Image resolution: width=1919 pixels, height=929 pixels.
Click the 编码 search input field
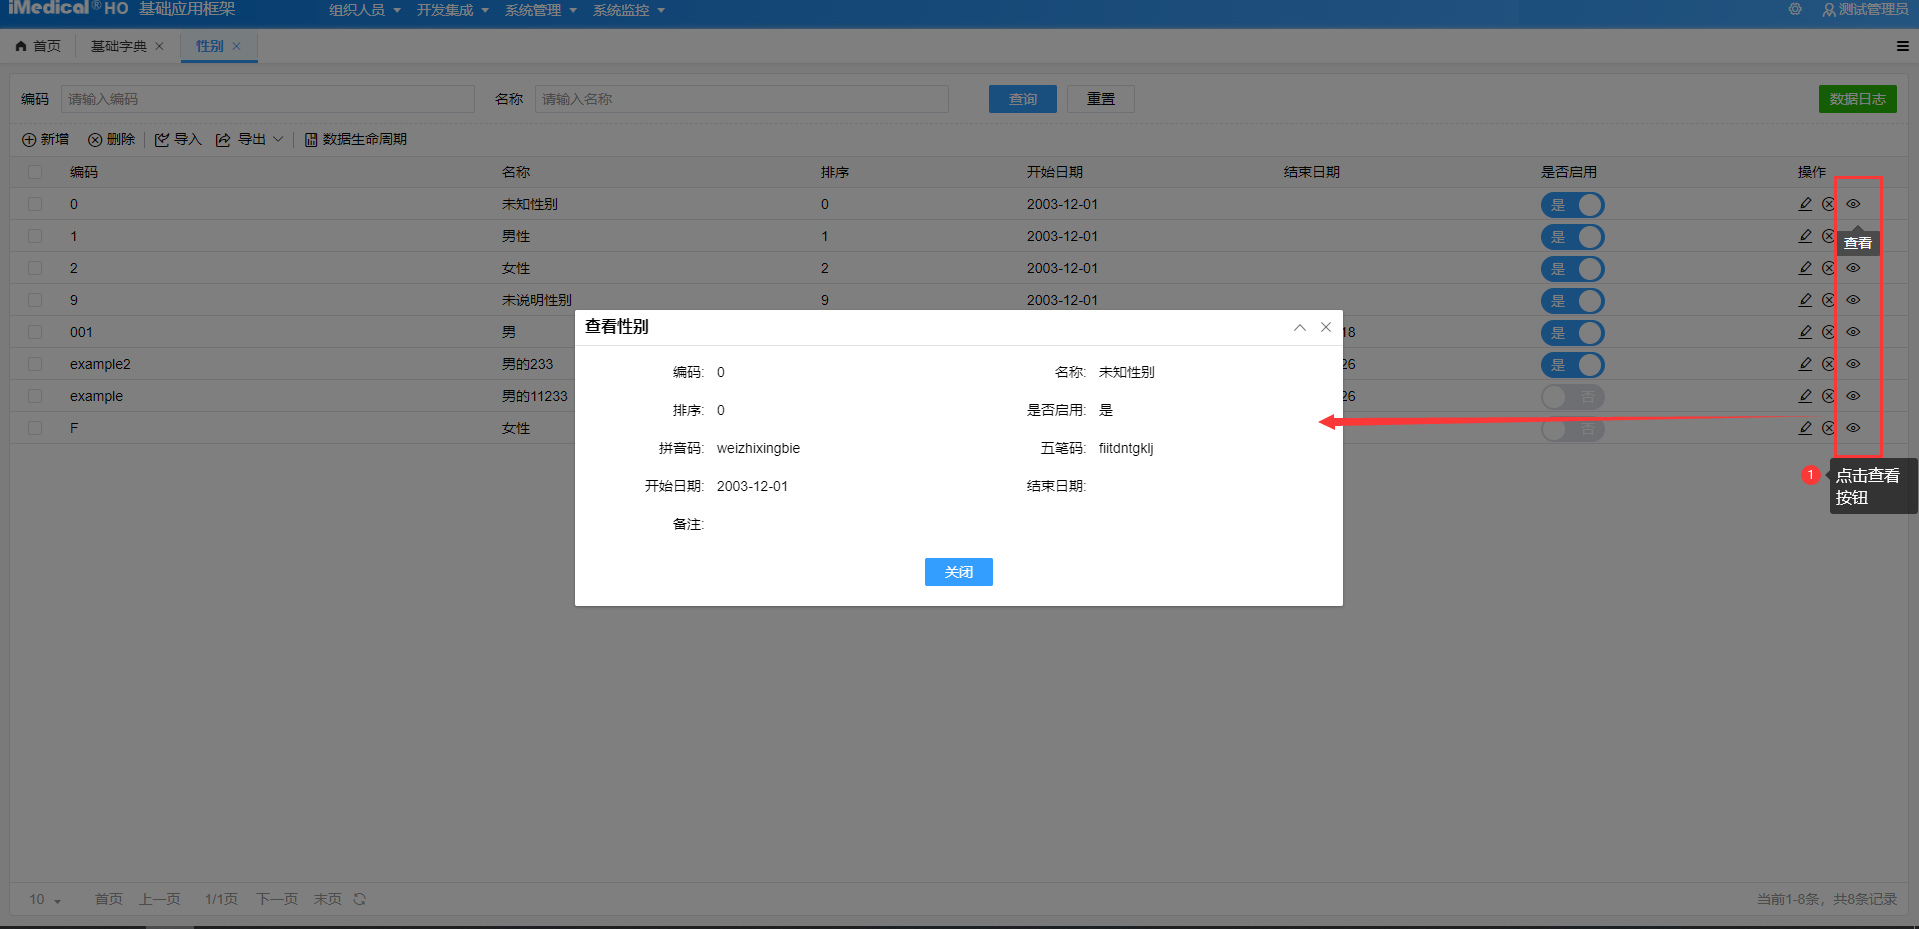point(267,99)
